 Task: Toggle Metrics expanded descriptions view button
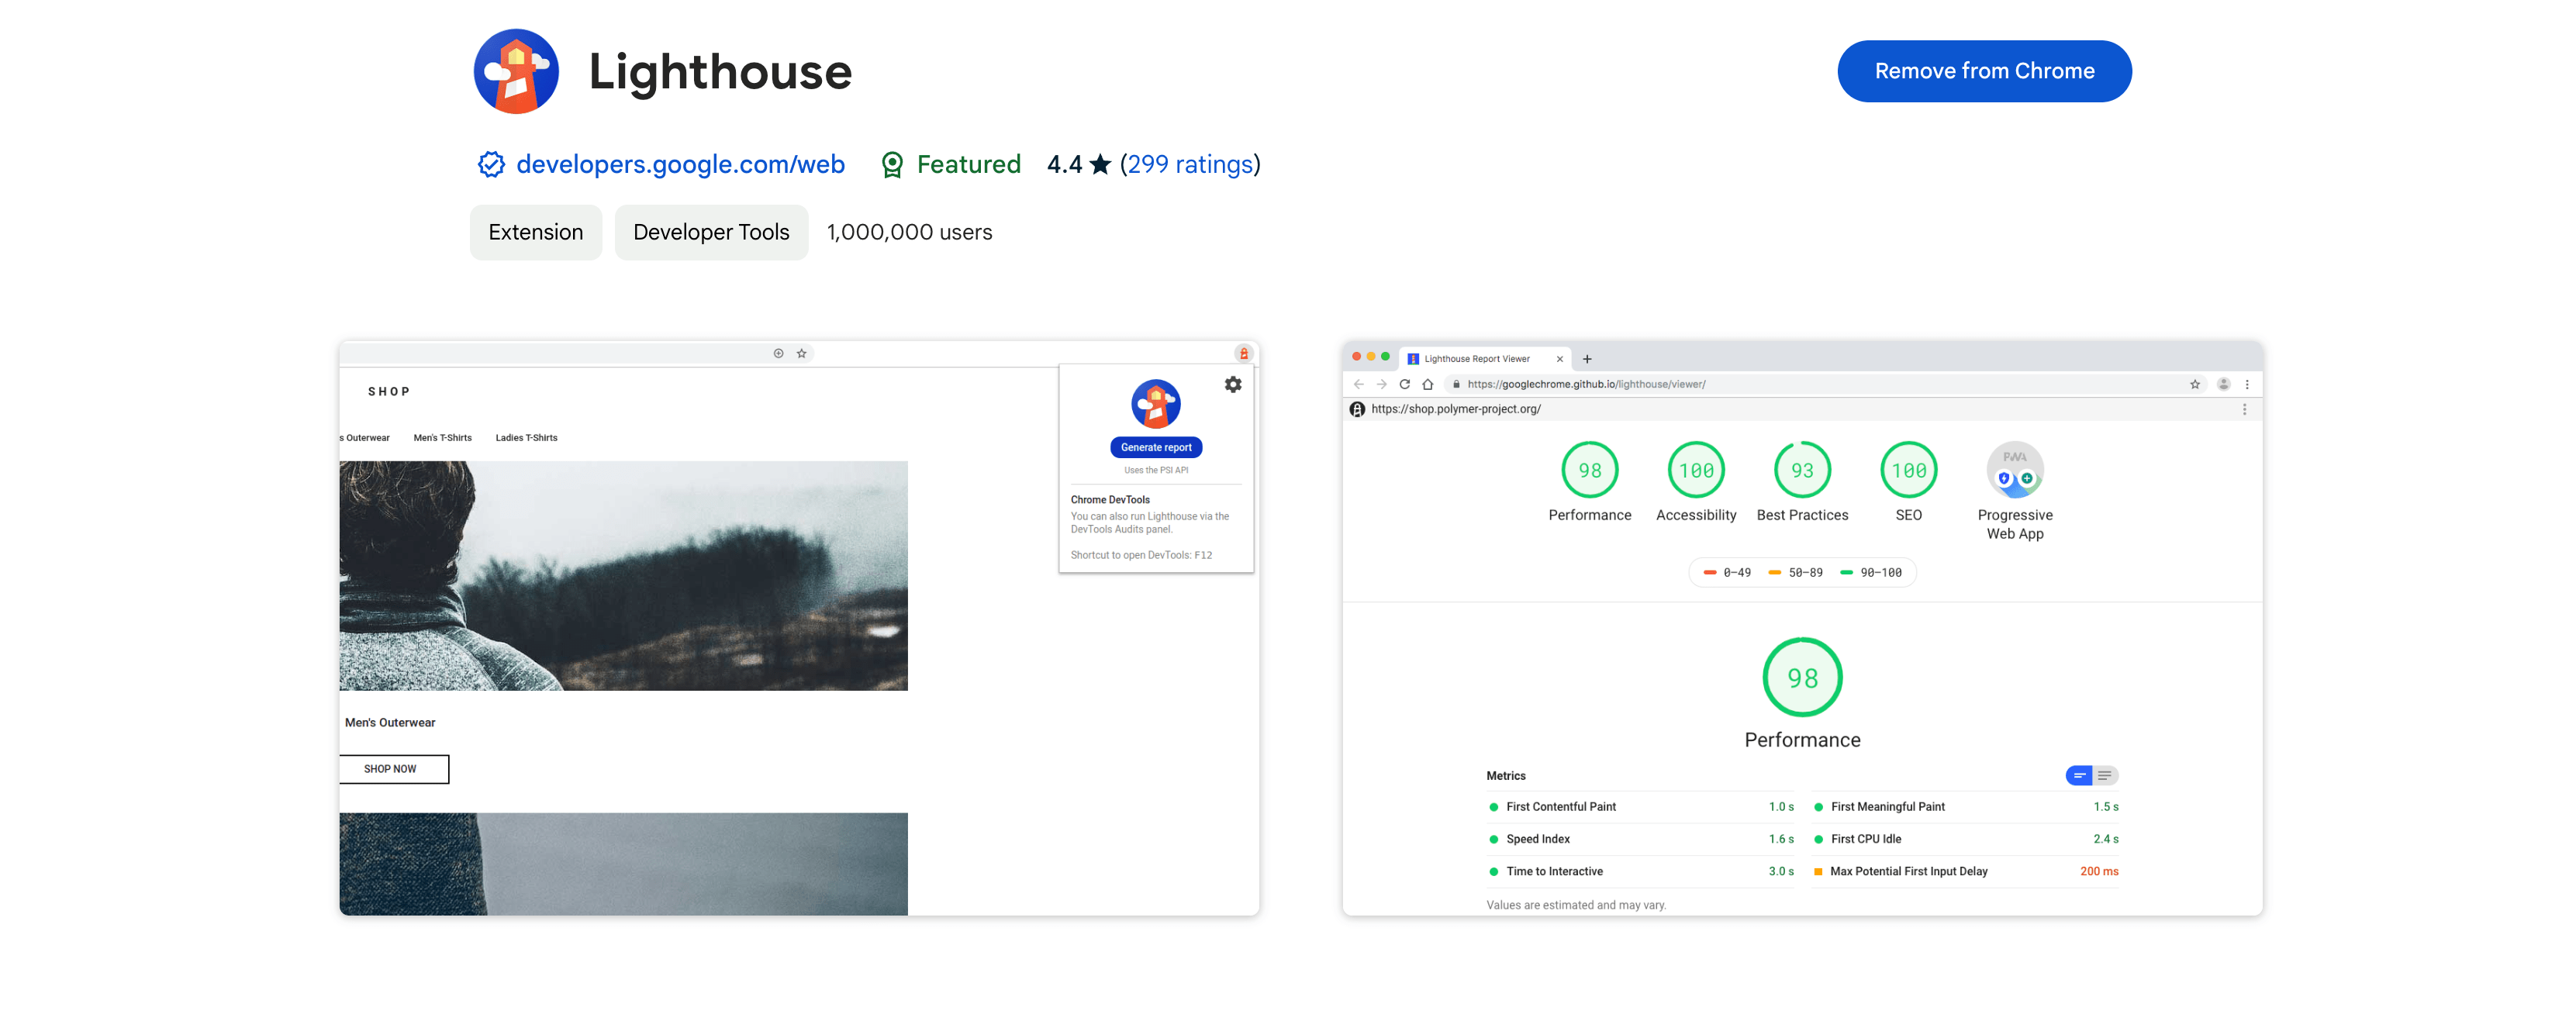click(x=2105, y=775)
